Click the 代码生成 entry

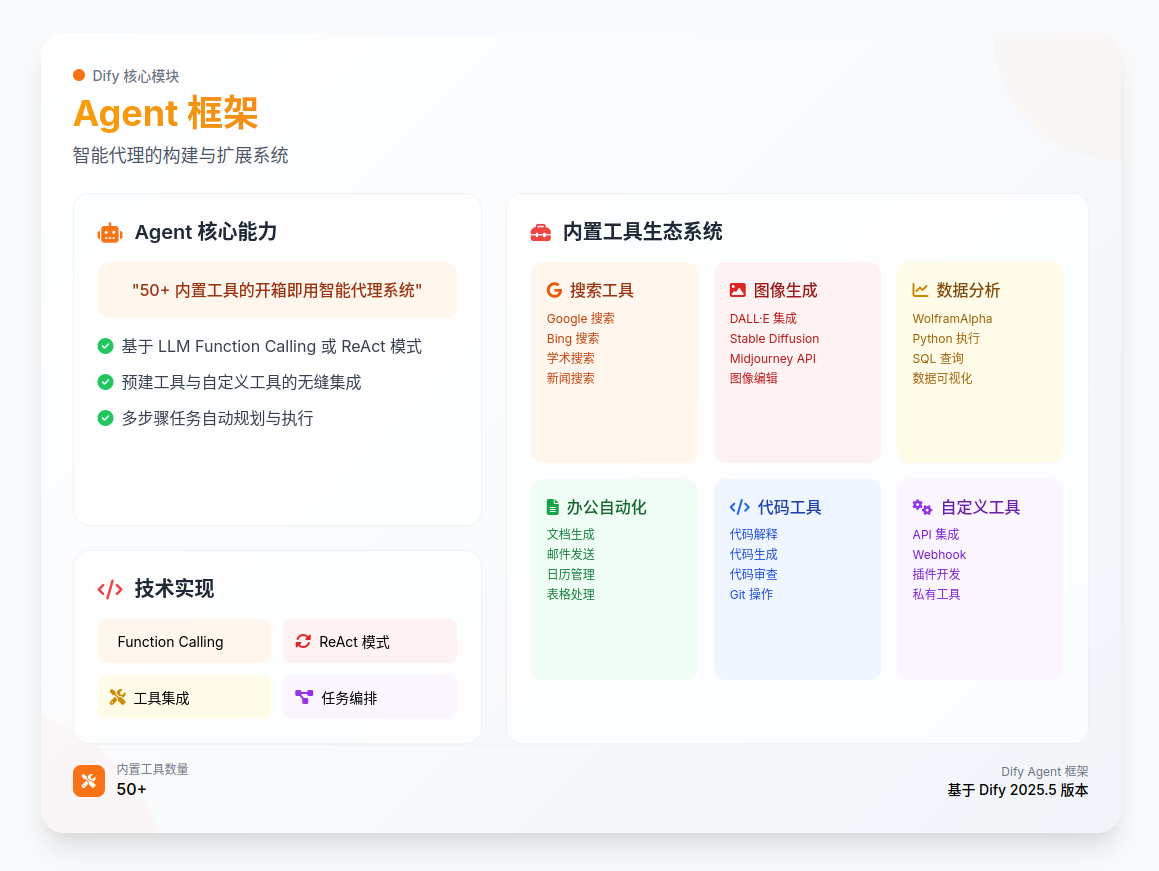coord(753,555)
